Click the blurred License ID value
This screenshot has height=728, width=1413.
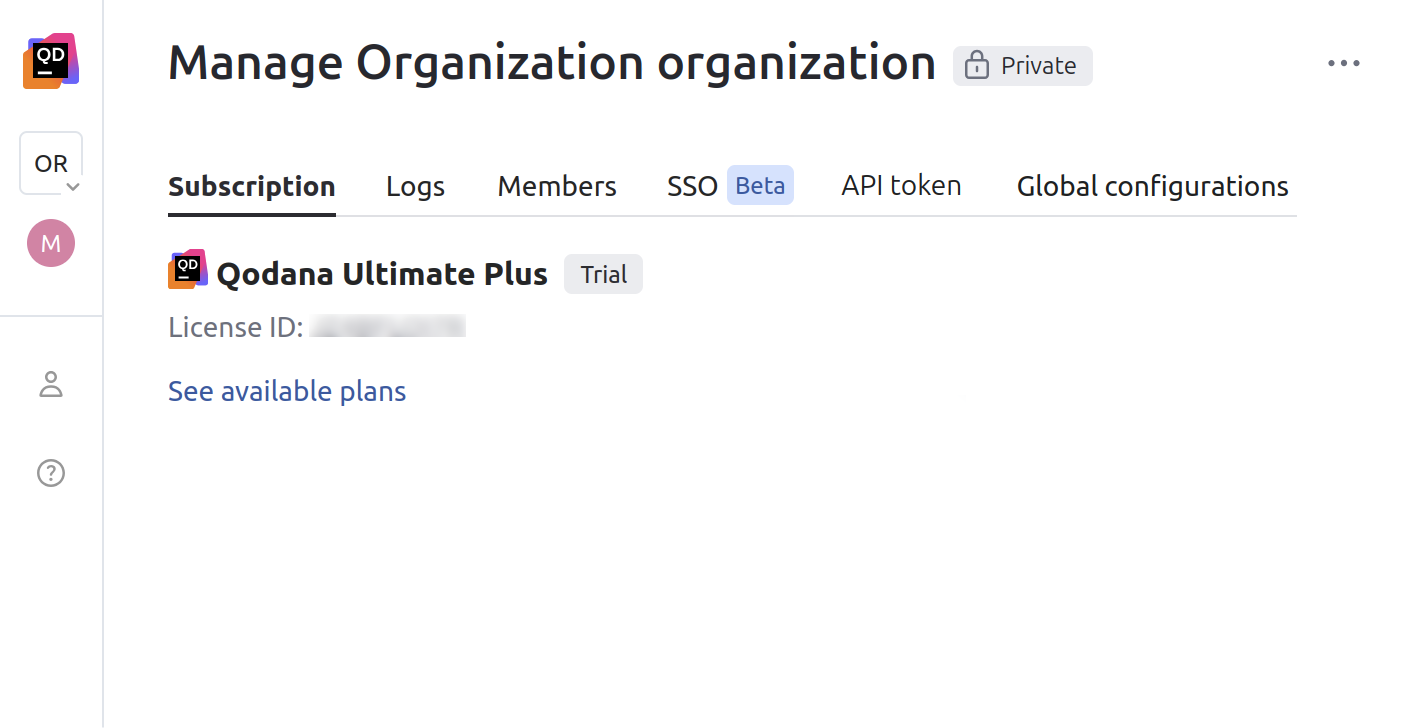[x=387, y=326]
